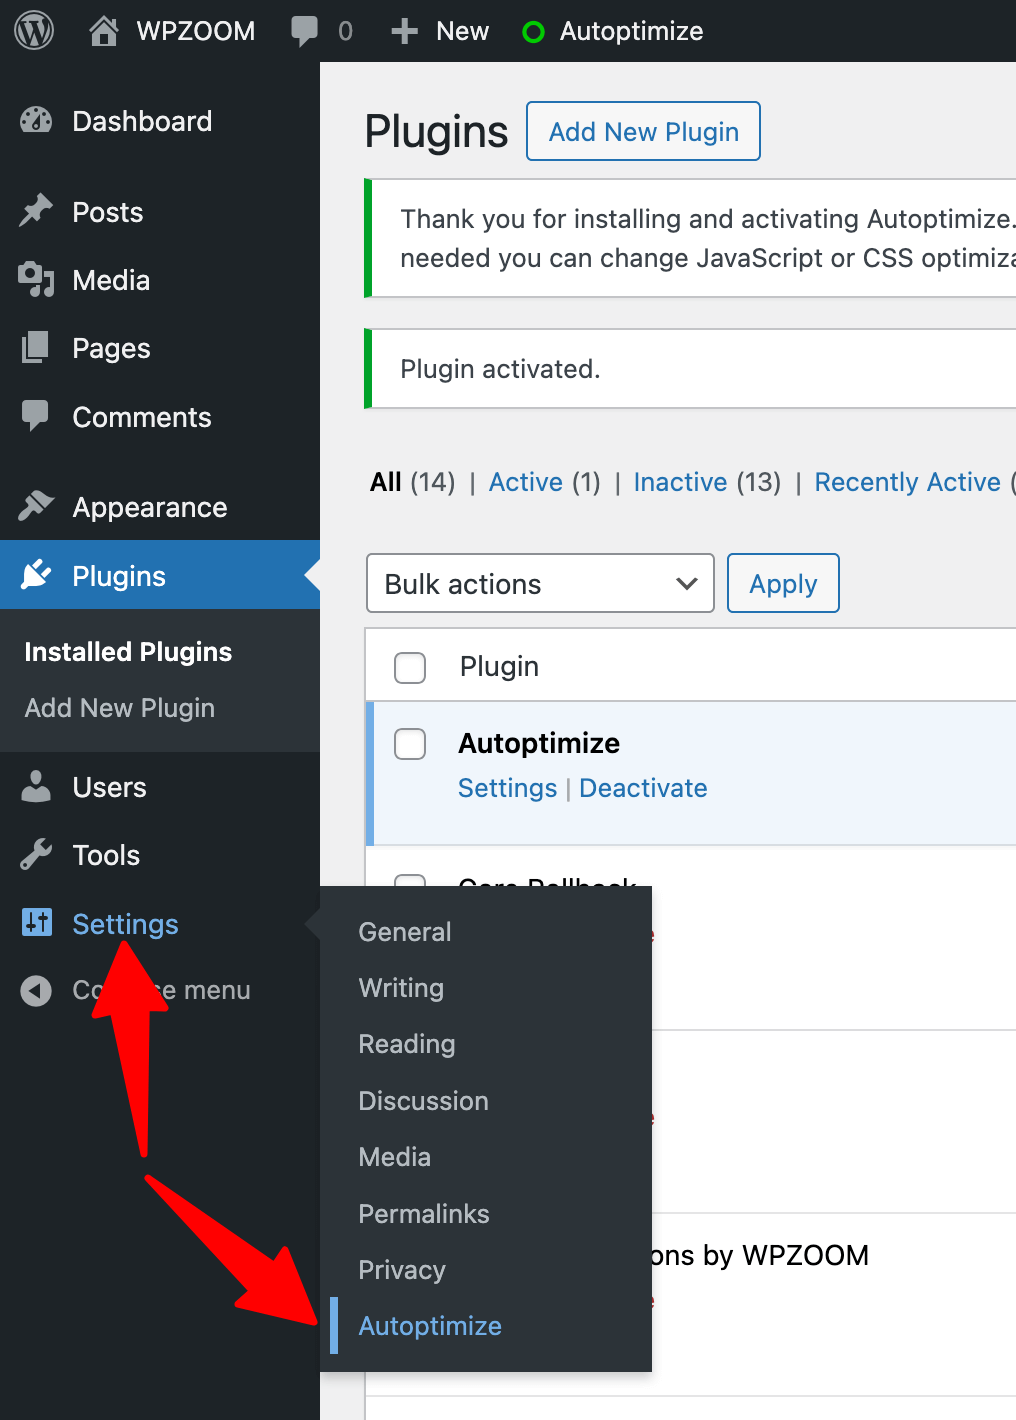The height and width of the screenshot is (1420, 1016).
Task: Select Add New Plugin in sidebar submenu
Action: pos(120,708)
